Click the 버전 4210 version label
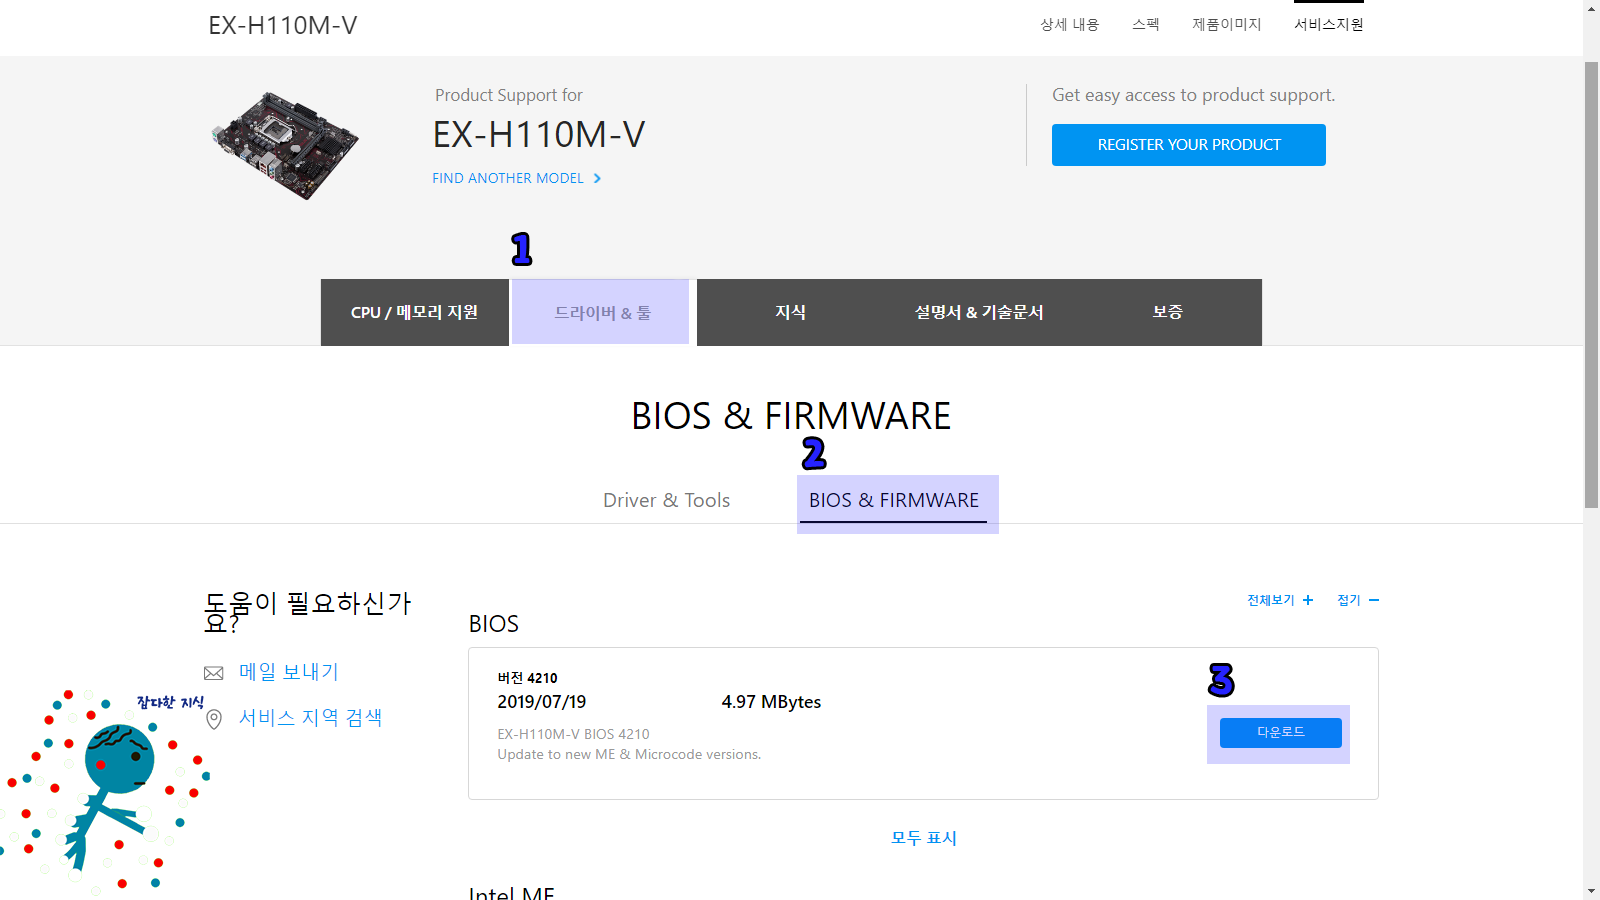 click(528, 678)
